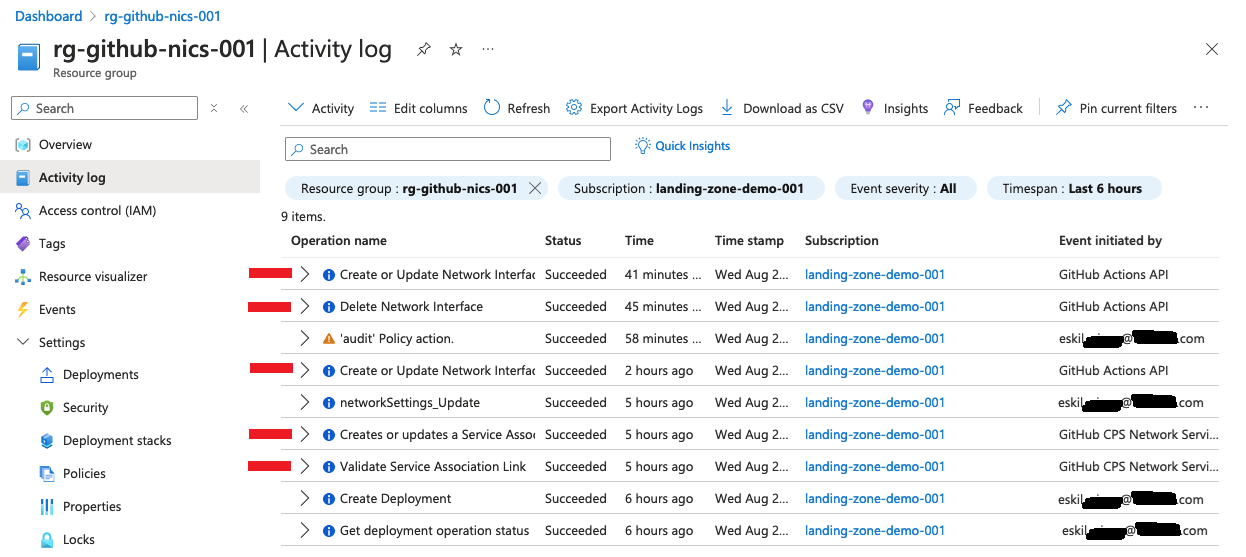Open Security under Settings
The image size is (1246, 557).
click(85, 408)
